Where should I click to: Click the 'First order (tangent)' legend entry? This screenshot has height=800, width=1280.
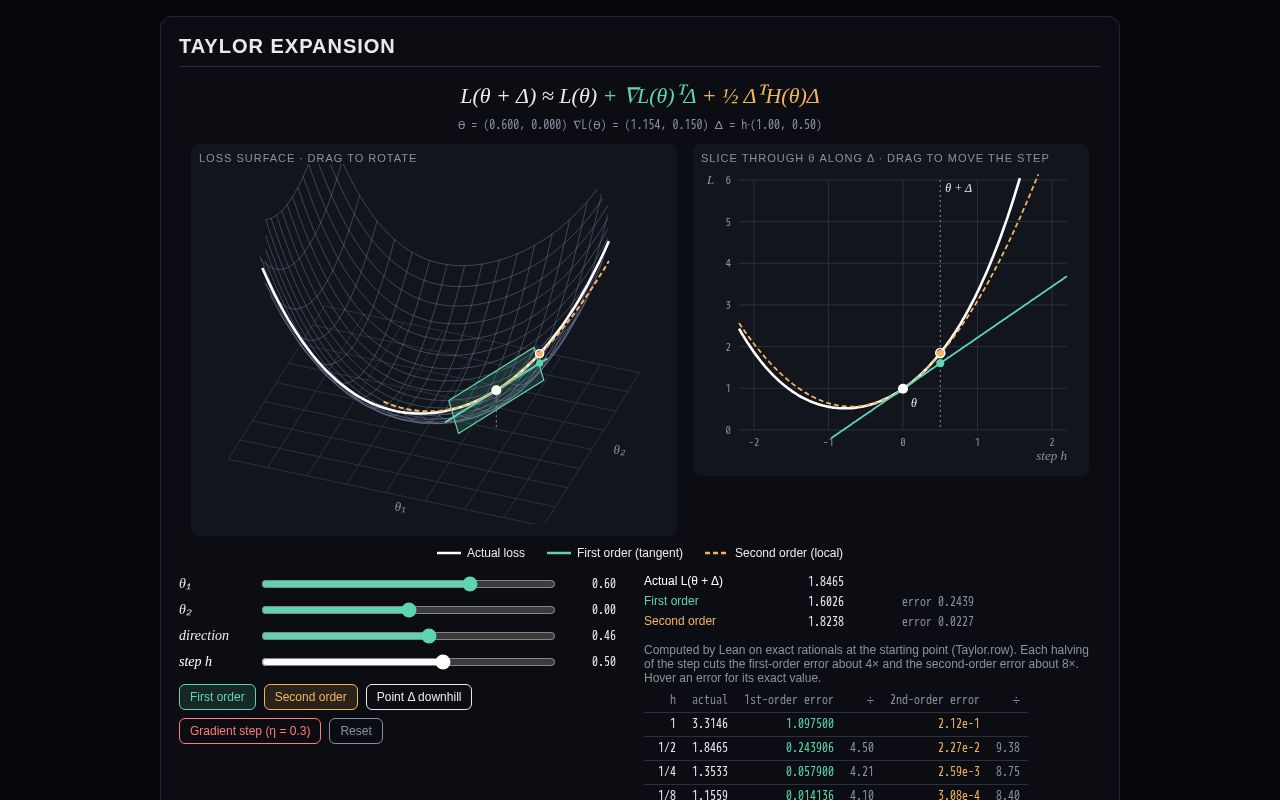(x=615, y=553)
